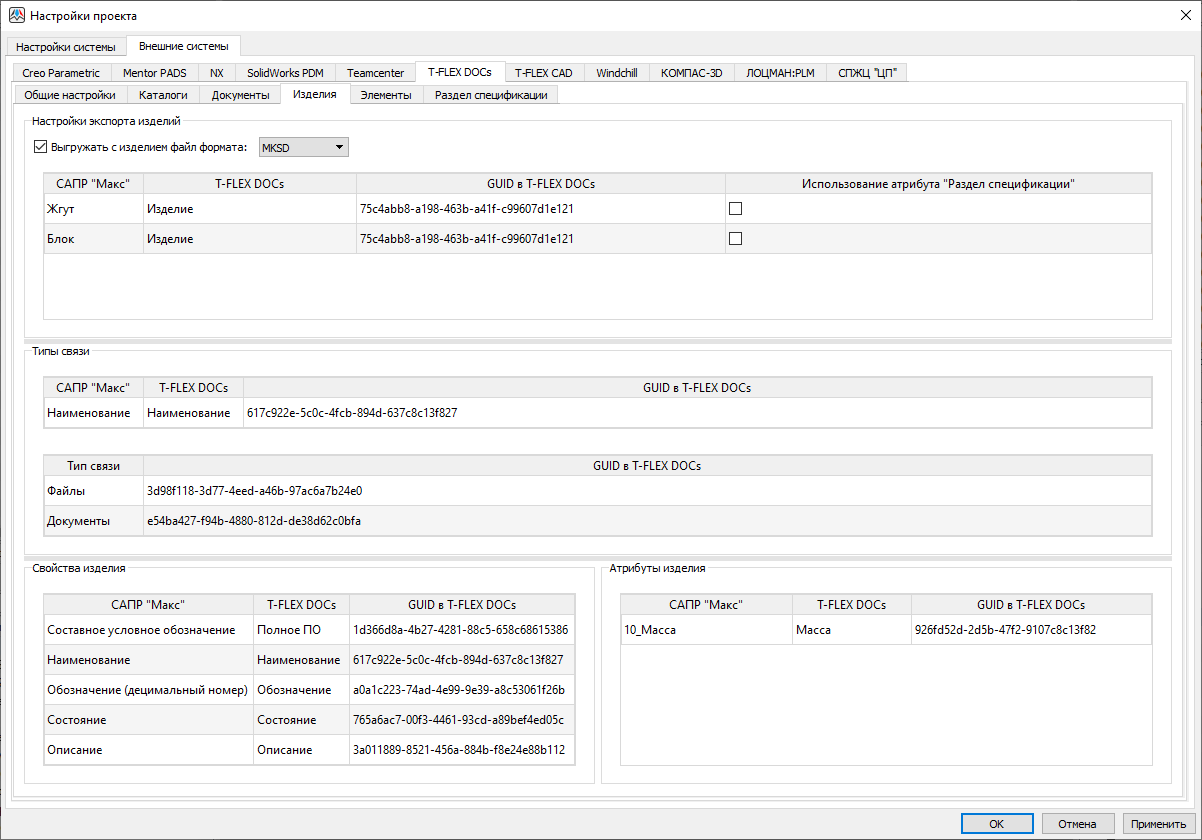
Task: Click the Отмена button
Action: 1077,824
